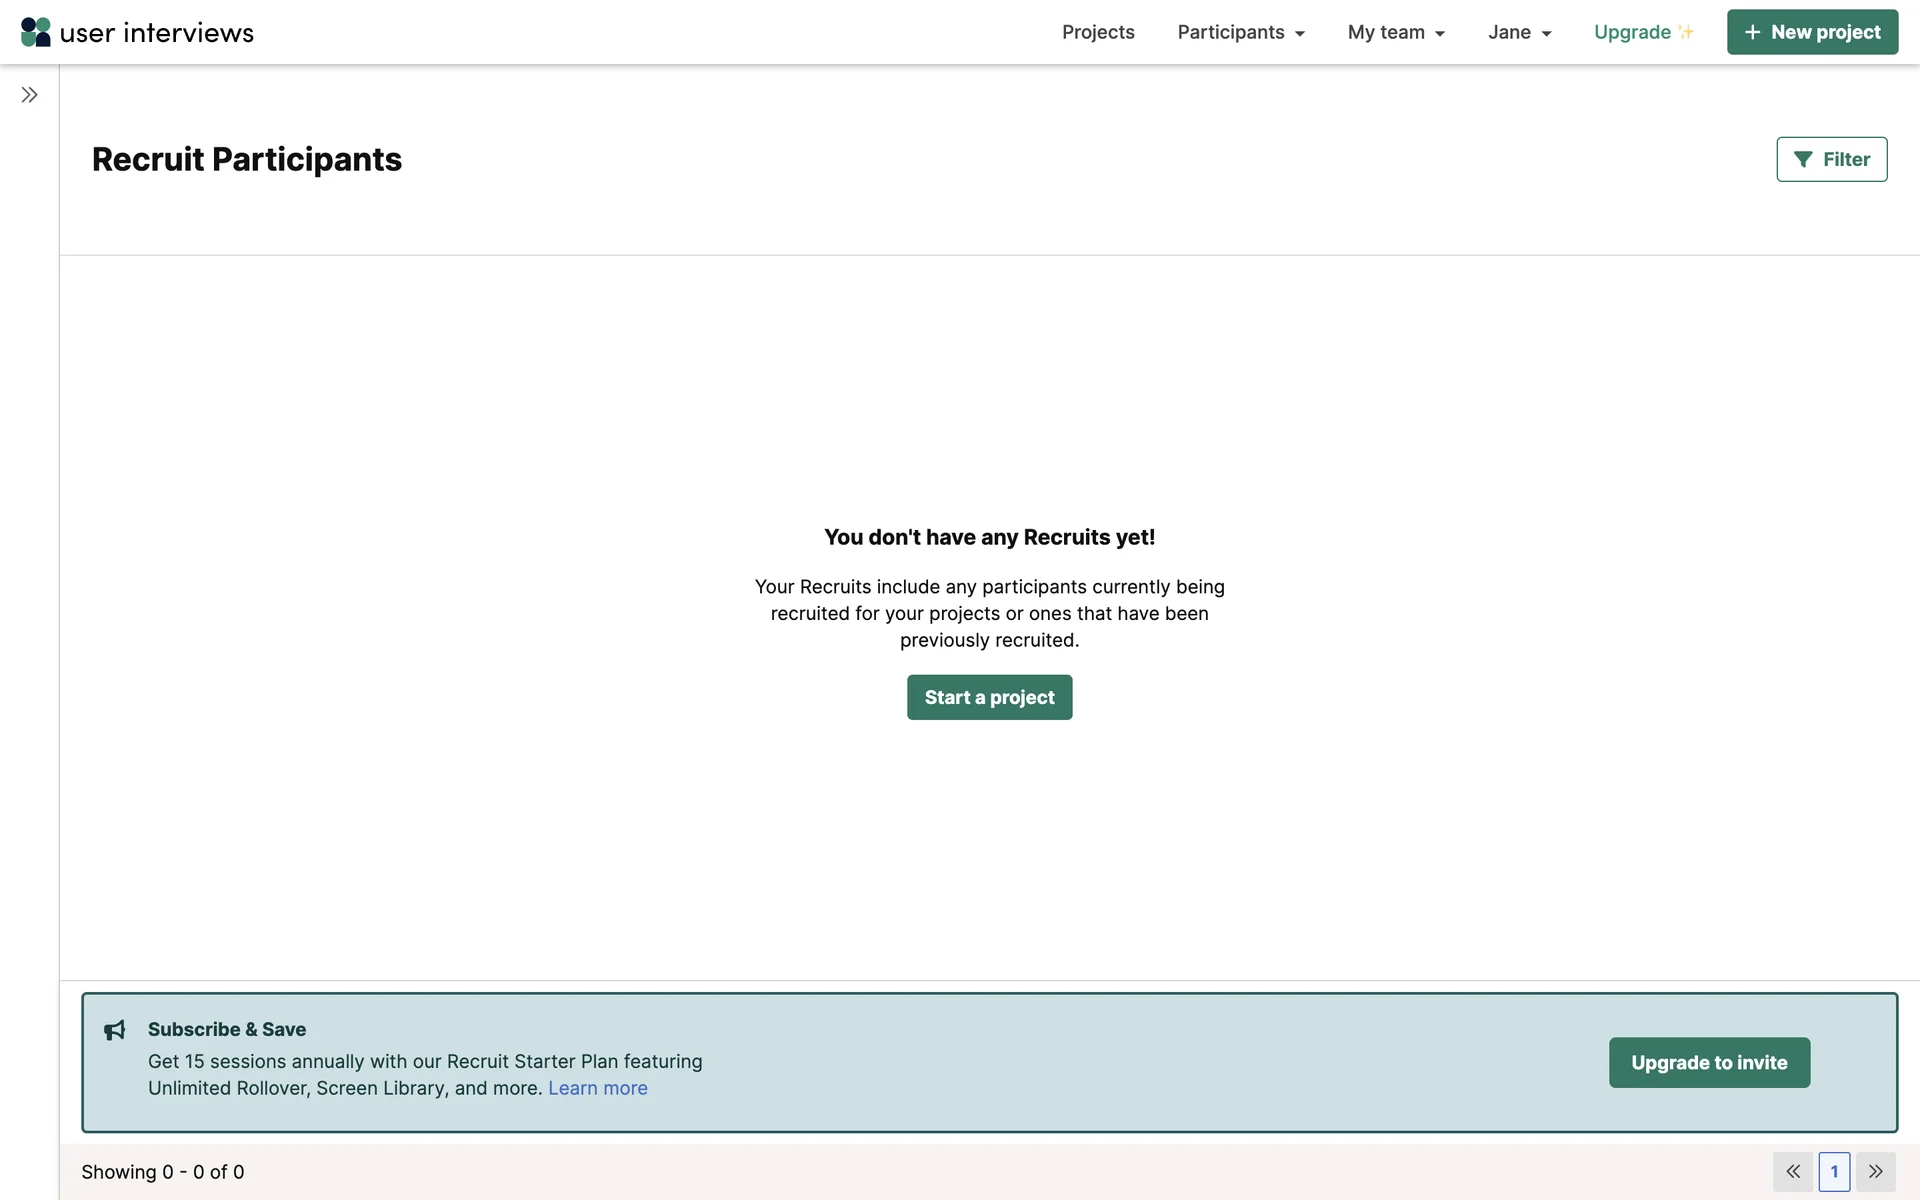Click the megaphone icon in Subscribe banner
This screenshot has width=1920, height=1200.
click(x=115, y=1030)
